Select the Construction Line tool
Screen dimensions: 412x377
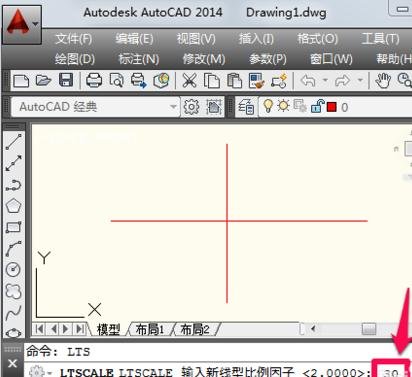click(14, 163)
